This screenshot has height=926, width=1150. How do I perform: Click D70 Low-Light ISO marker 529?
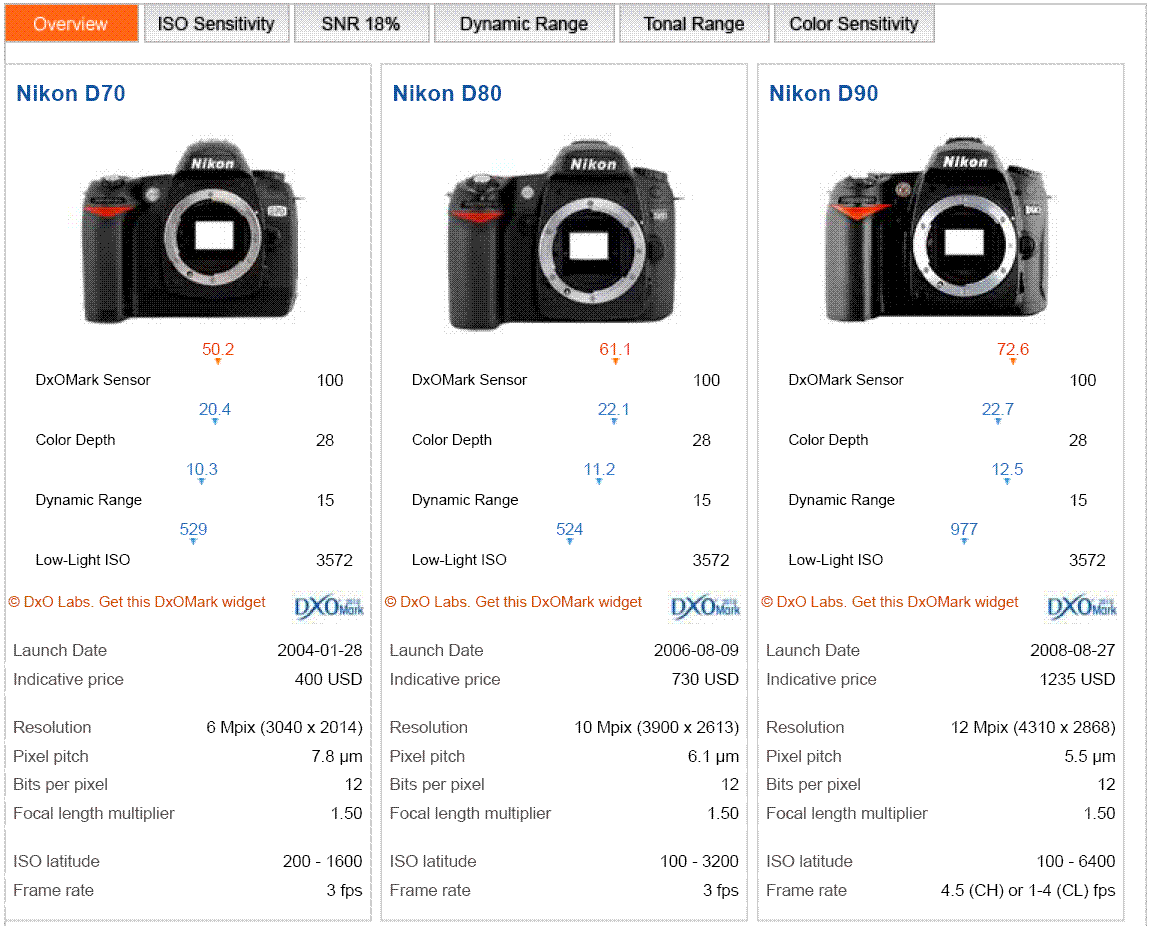(x=193, y=530)
